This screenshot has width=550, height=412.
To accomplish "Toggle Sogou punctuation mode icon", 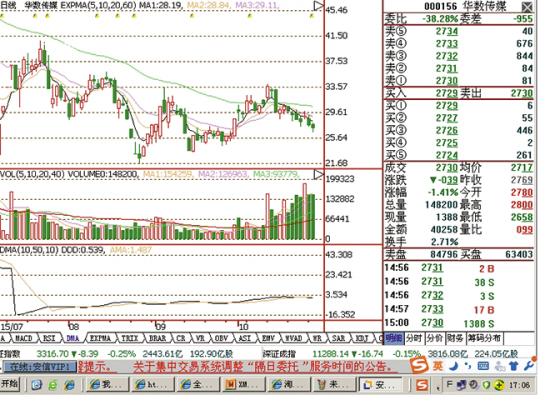I will pos(468,366).
